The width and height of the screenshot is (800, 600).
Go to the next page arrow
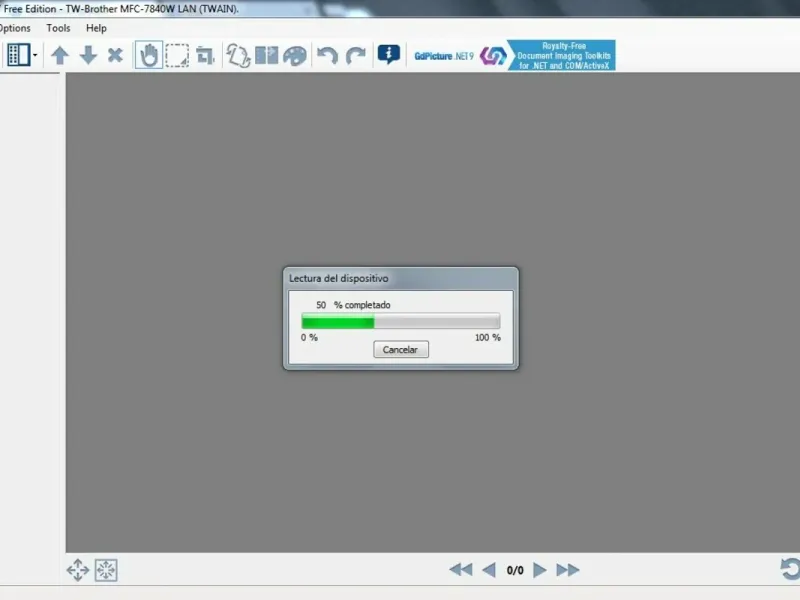539,570
